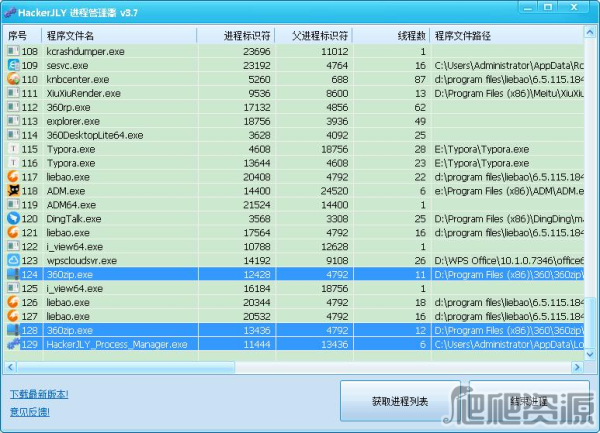Click the HackerJLY title bar app icon
Viewport: 600px width, 433px height.
[x=10, y=13]
